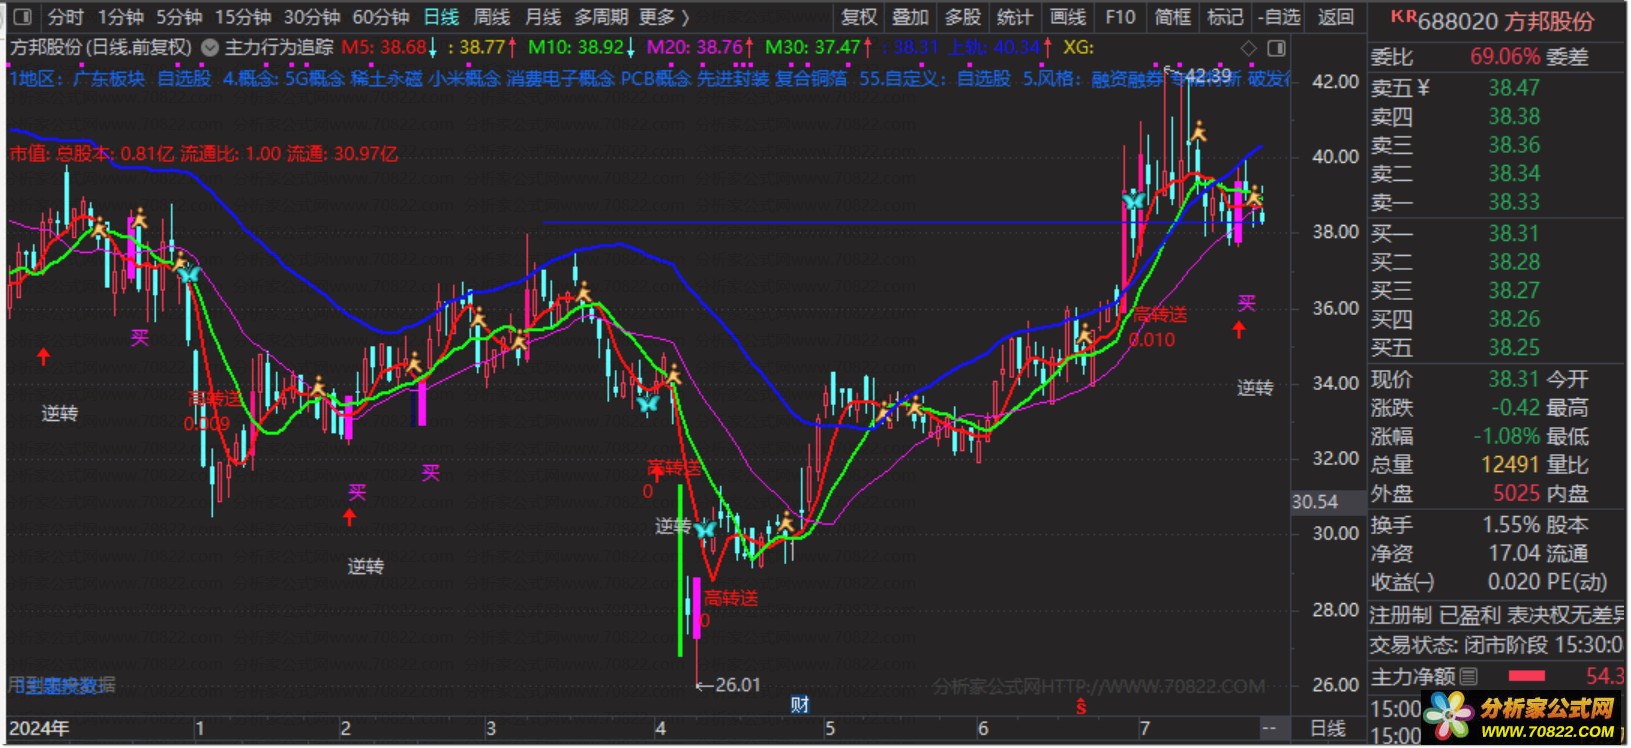Expand more periods with the 更多 arrow

[x=665, y=17]
